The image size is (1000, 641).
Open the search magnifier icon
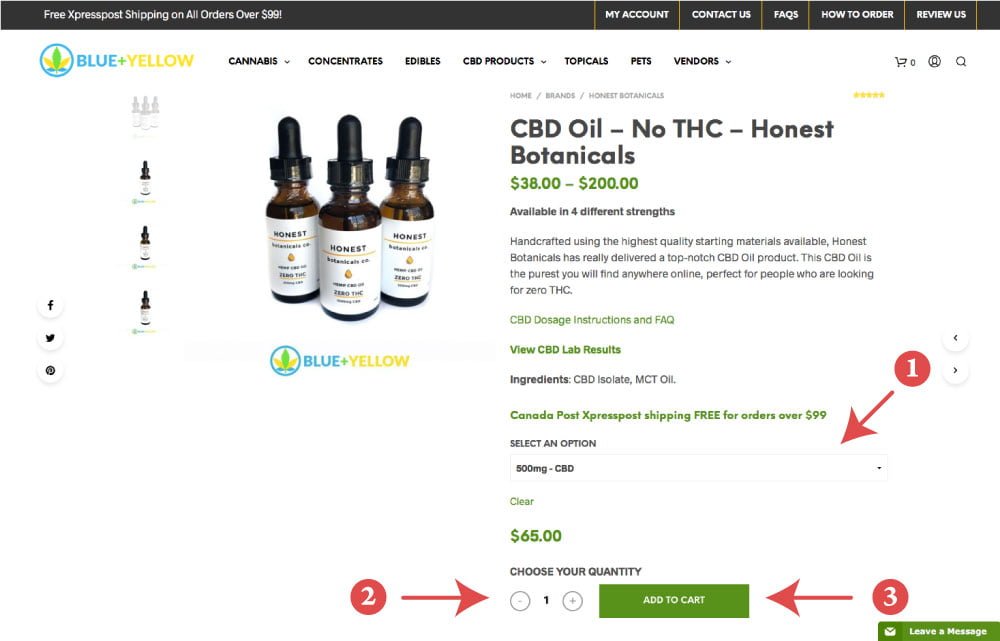[960, 62]
